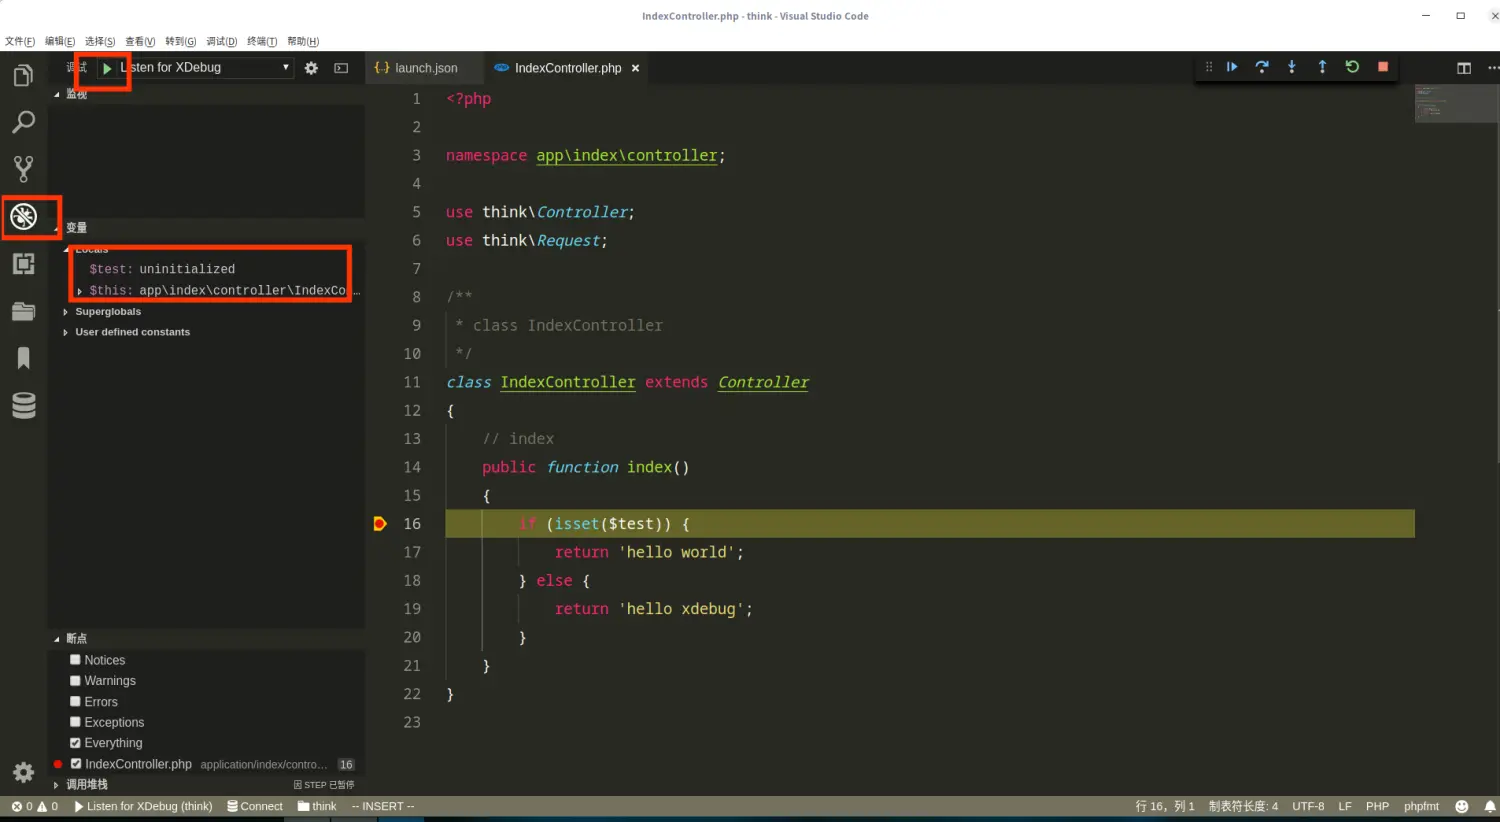Click the think folder status item

click(x=317, y=806)
